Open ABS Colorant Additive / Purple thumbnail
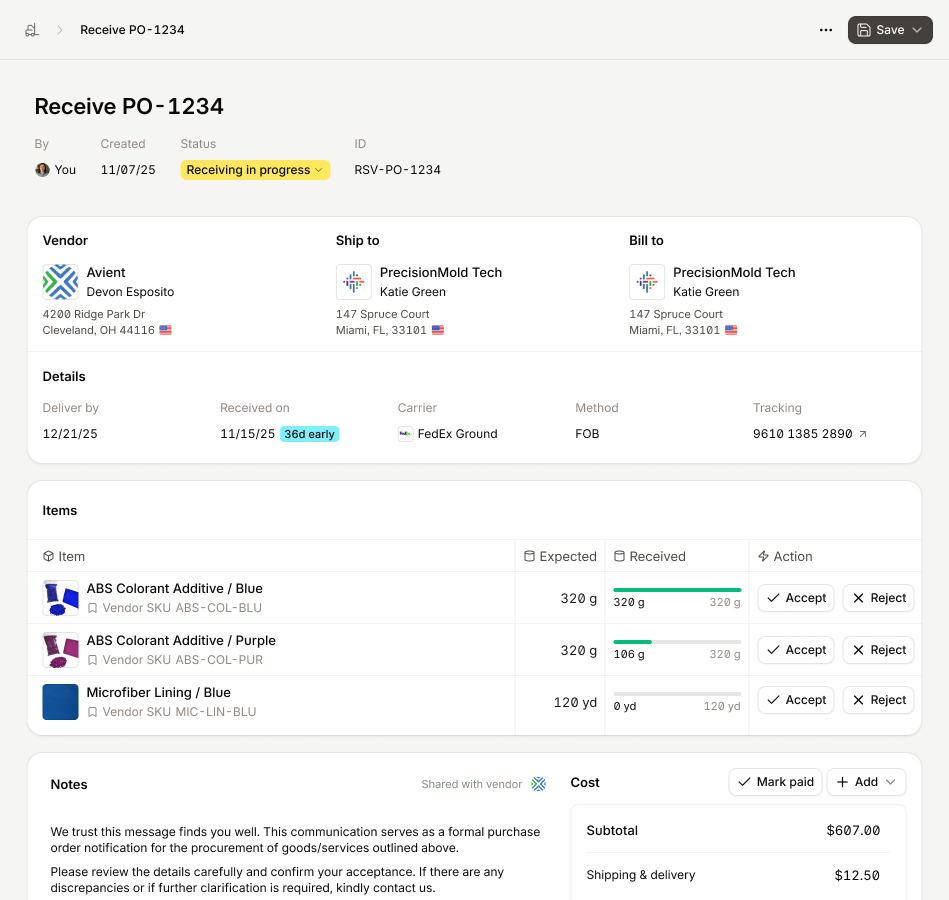The height and width of the screenshot is (900, 949). 61,650
